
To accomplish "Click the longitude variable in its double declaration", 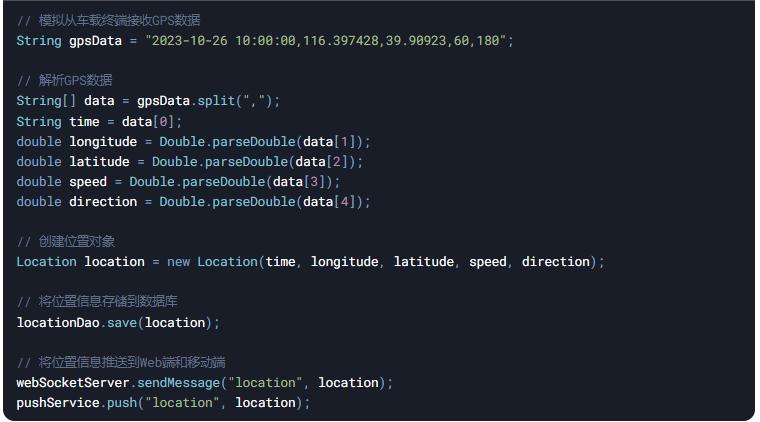I will coord(103,141).
